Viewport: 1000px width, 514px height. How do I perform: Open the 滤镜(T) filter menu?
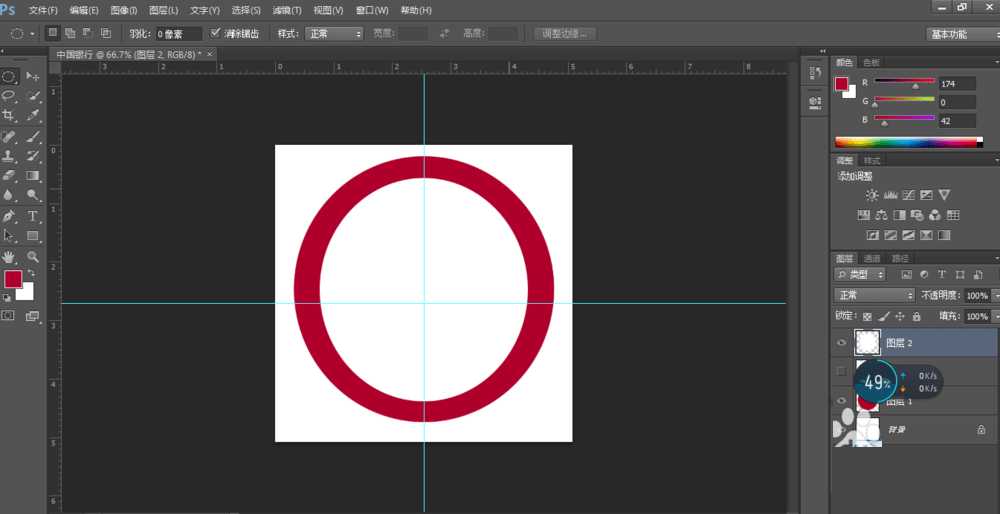pyautogui.click(x=289, y=10)
